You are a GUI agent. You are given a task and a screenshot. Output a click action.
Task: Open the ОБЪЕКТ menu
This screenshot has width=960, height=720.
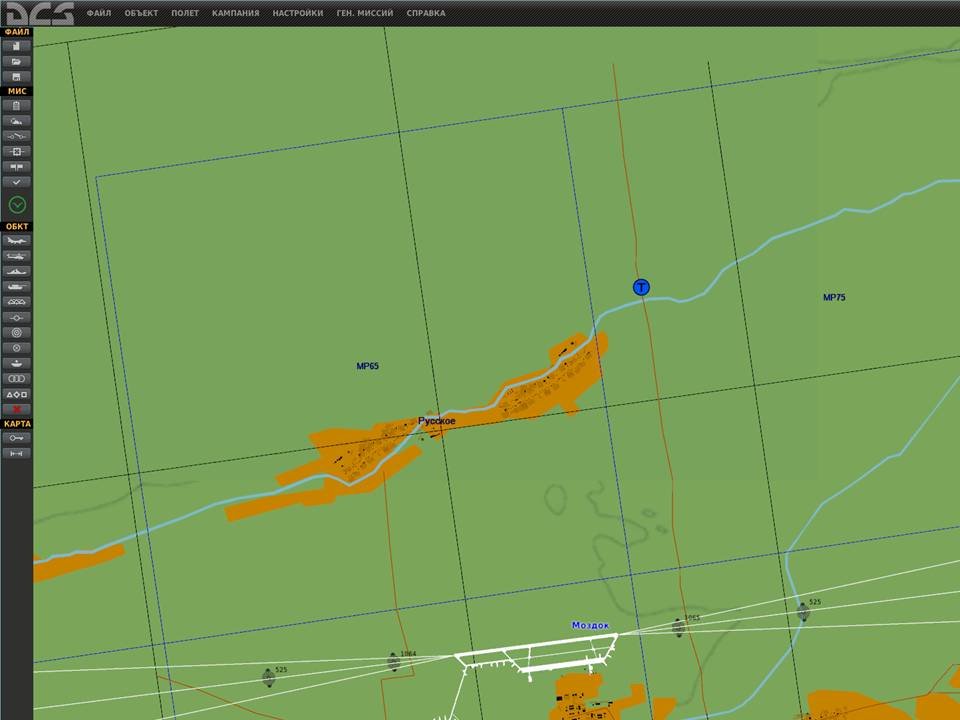pos(141,13)
